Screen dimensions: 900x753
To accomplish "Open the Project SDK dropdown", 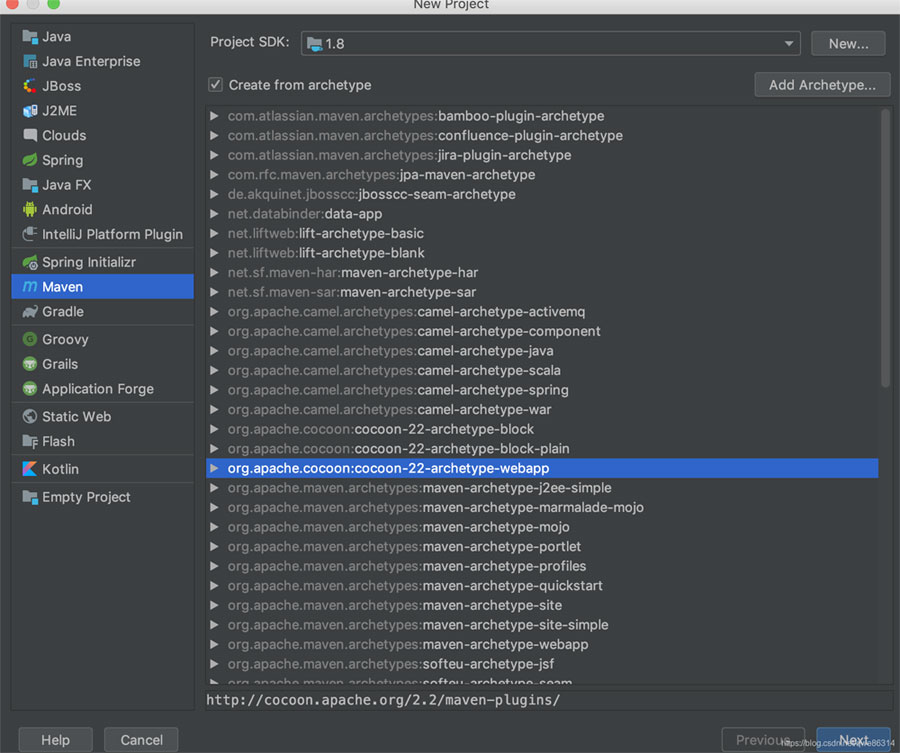I will [x=550, y=44].
